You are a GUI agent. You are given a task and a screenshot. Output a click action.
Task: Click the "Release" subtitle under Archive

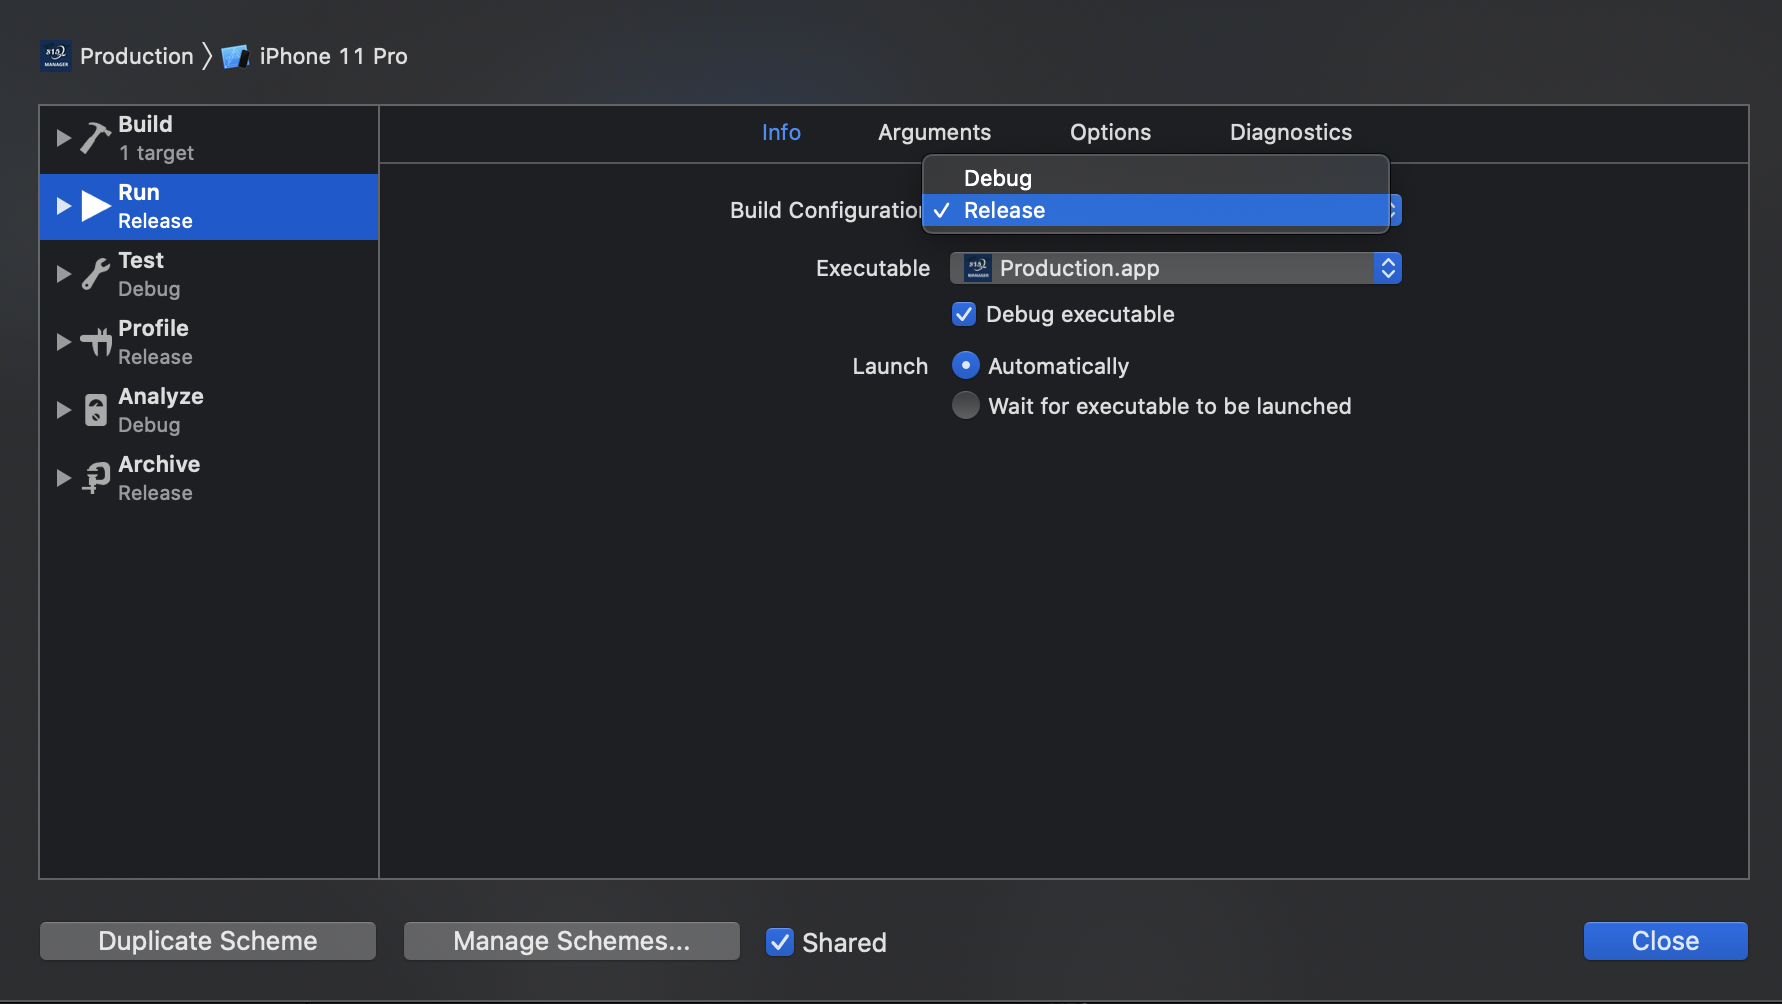click(x=155, y=493)
